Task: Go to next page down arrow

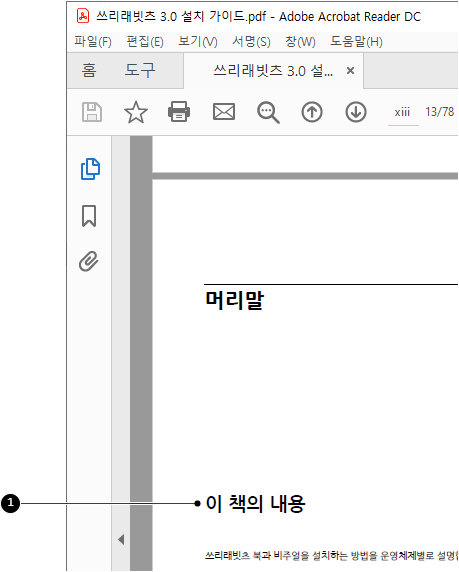Action: [x=356, y=112]
